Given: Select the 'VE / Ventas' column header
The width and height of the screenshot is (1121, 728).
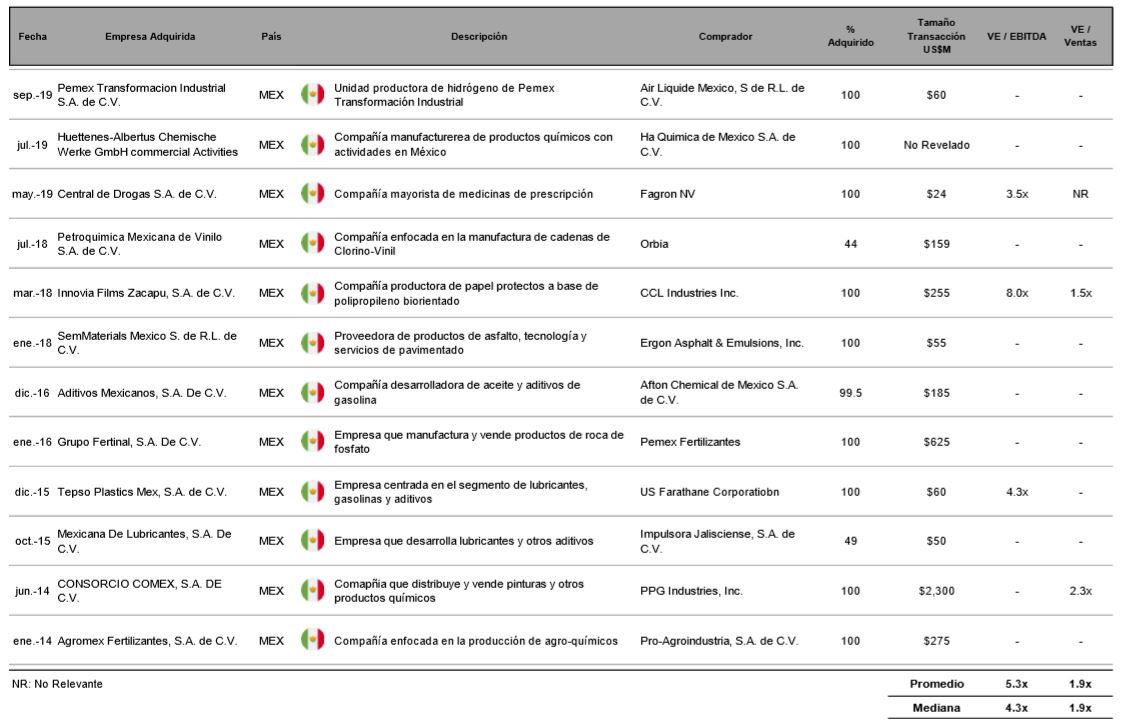Looking at the screenshot, I should coord(1080,36).
